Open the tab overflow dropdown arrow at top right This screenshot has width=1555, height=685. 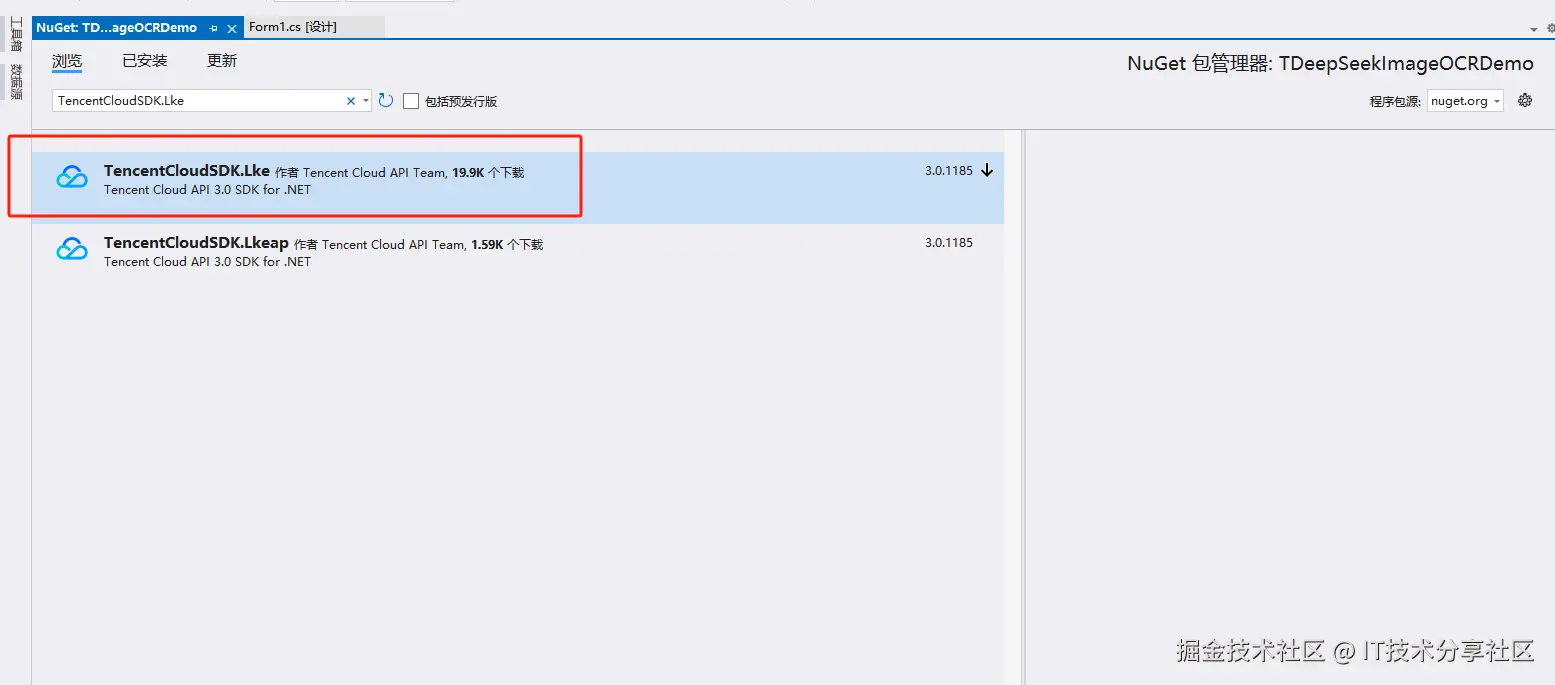click(1535, 30)
